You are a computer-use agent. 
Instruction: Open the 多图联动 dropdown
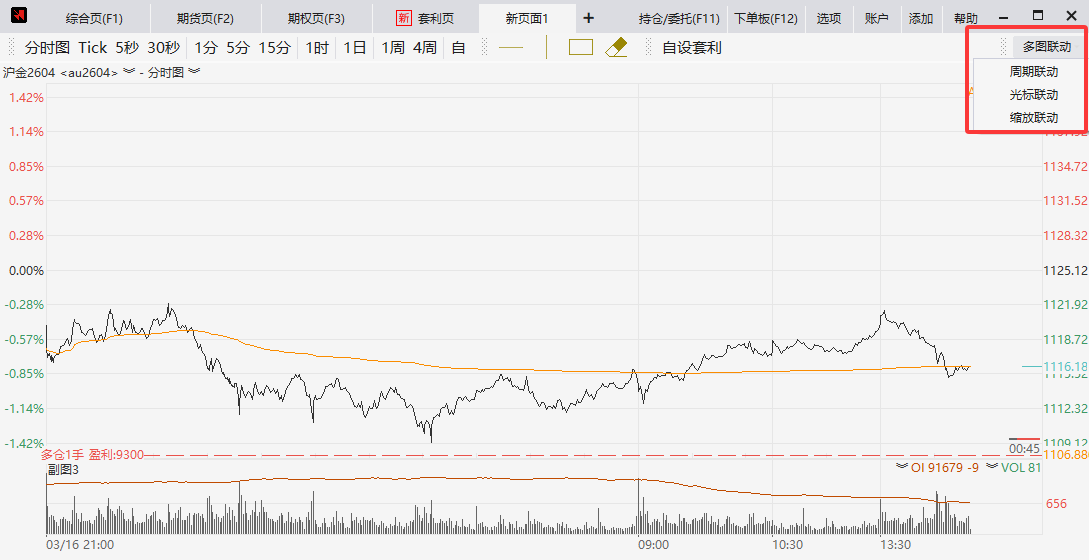click(x=1046, y=47)
